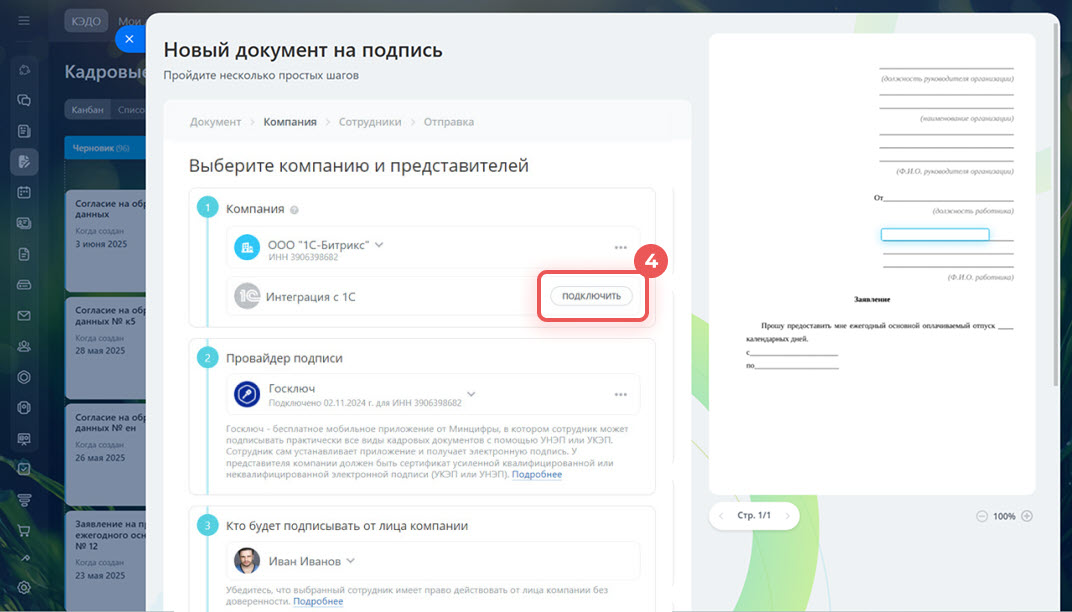
Task: Open three-dots menu for Госключ provider
Action: pyautogui.click(x=620, y=395)
